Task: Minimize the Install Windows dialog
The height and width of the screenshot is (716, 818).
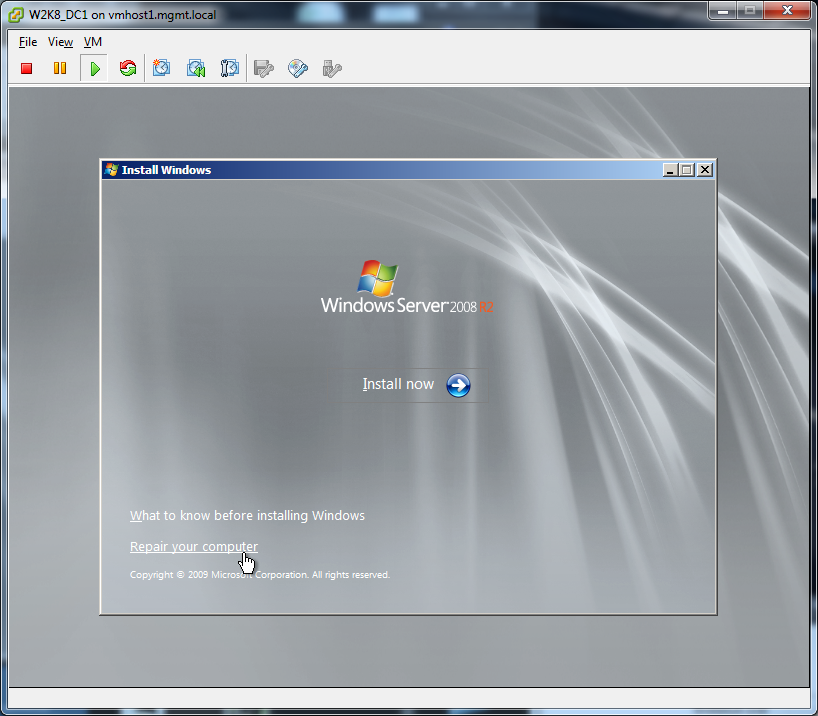Action: pyautogui.click(x=670, y=170)
